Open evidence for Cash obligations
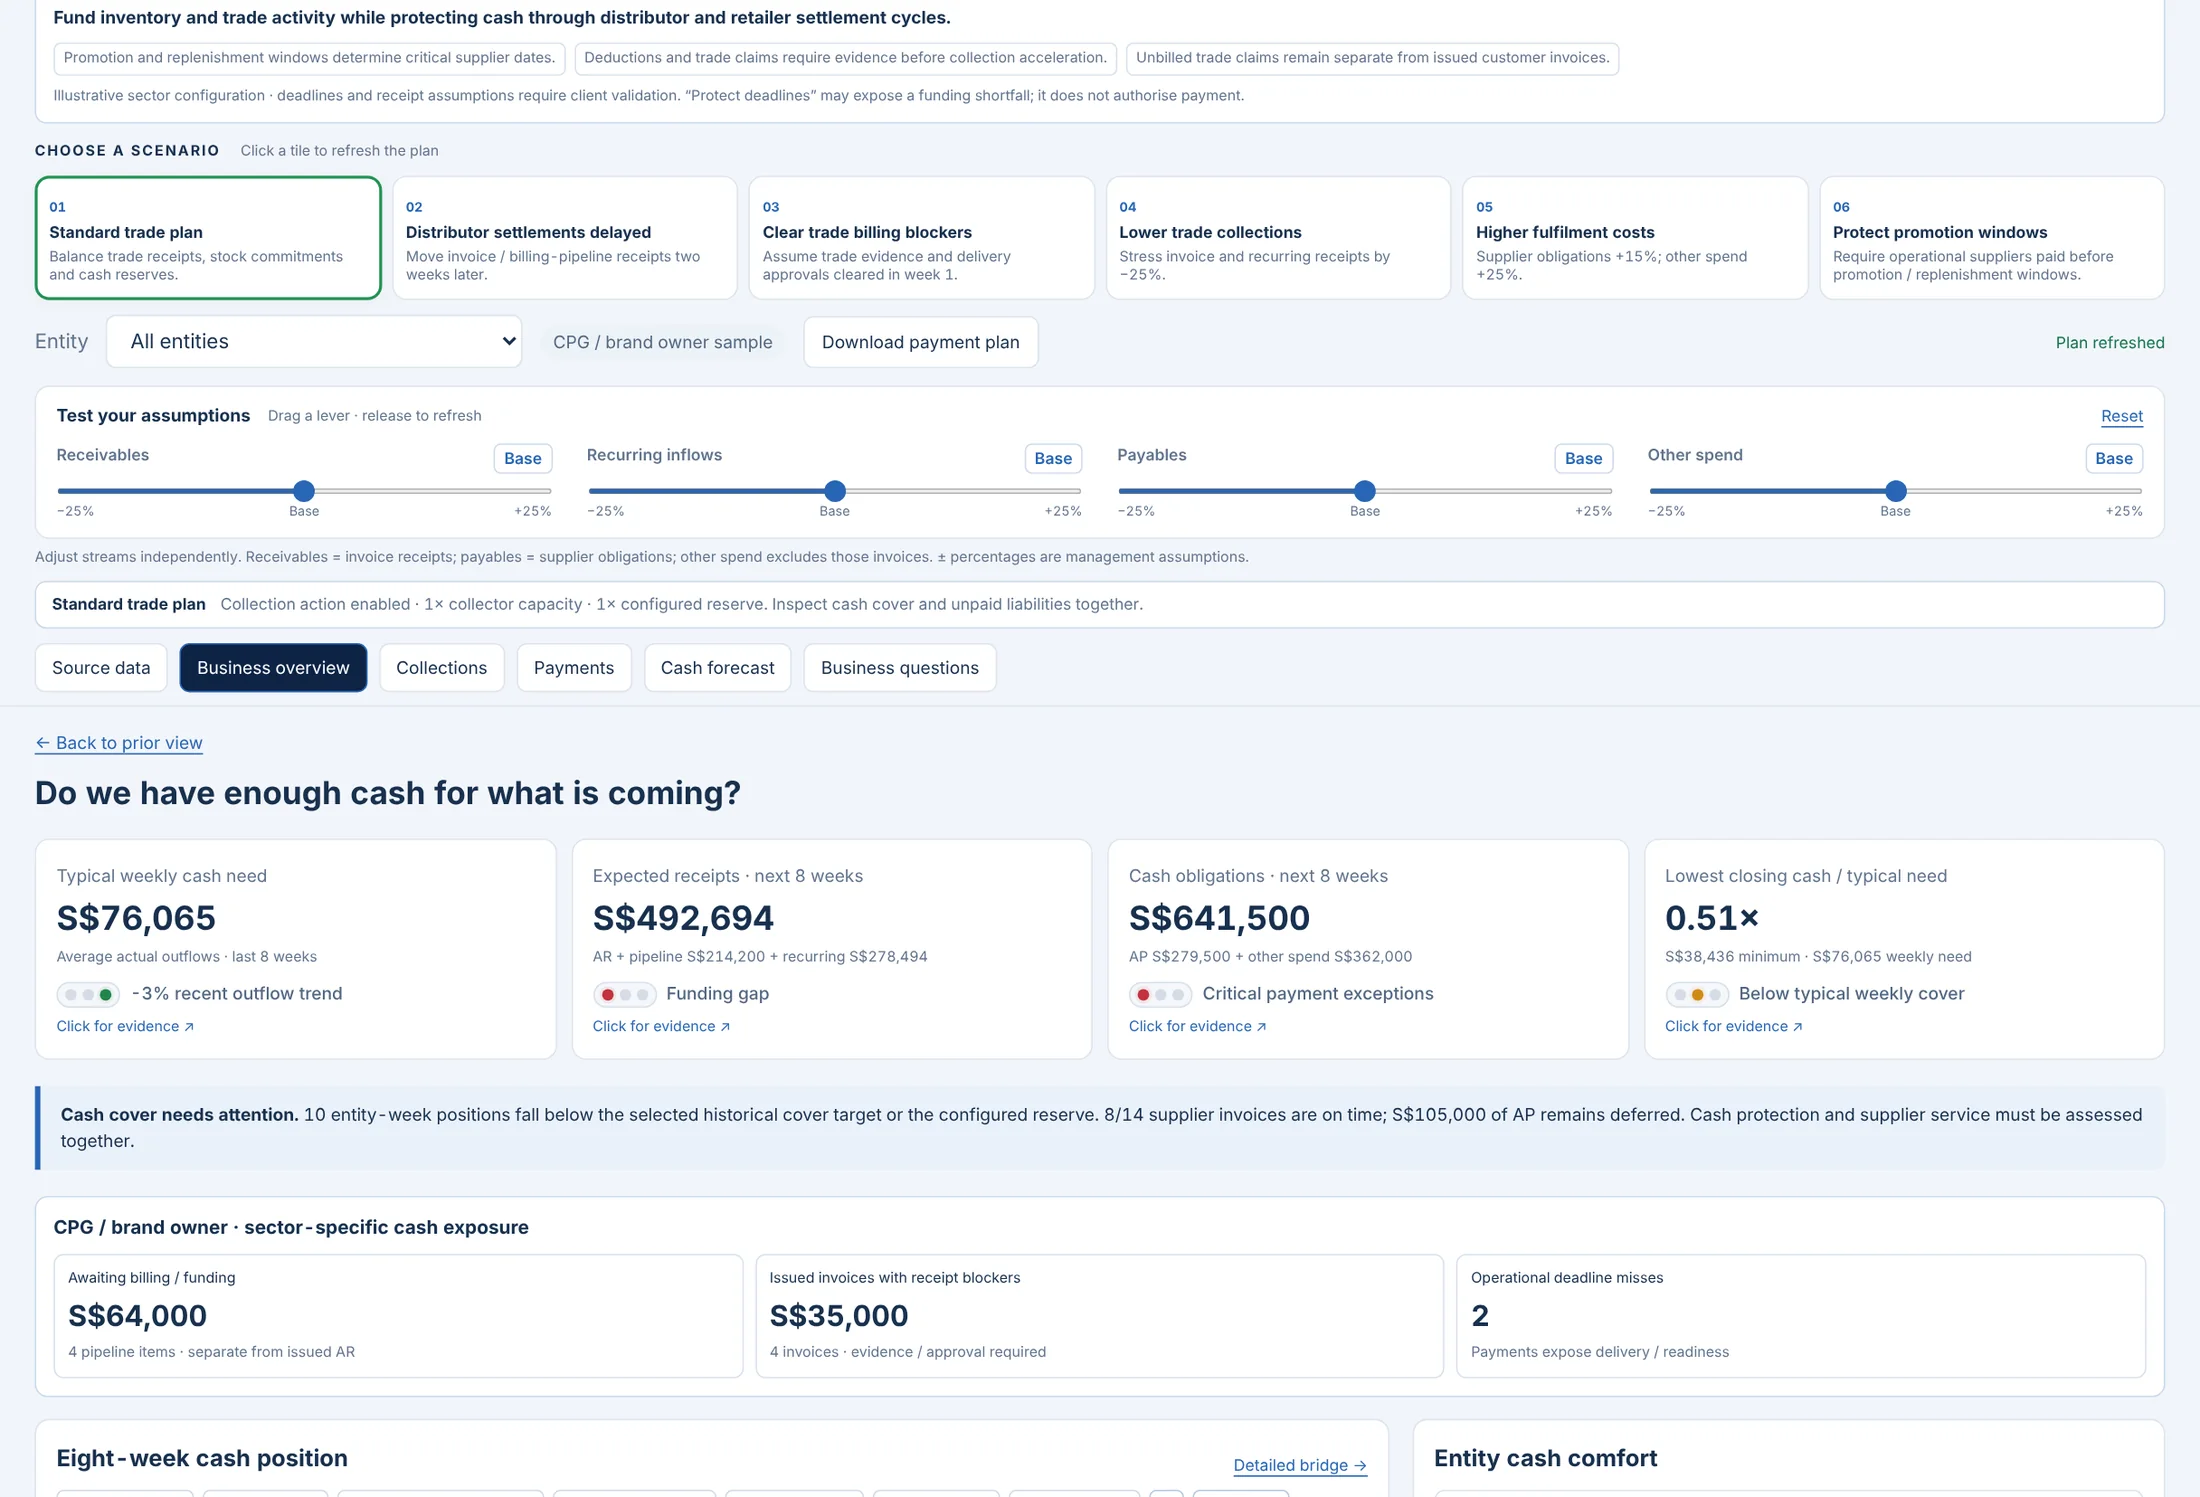 [x=1197, y=1026]
